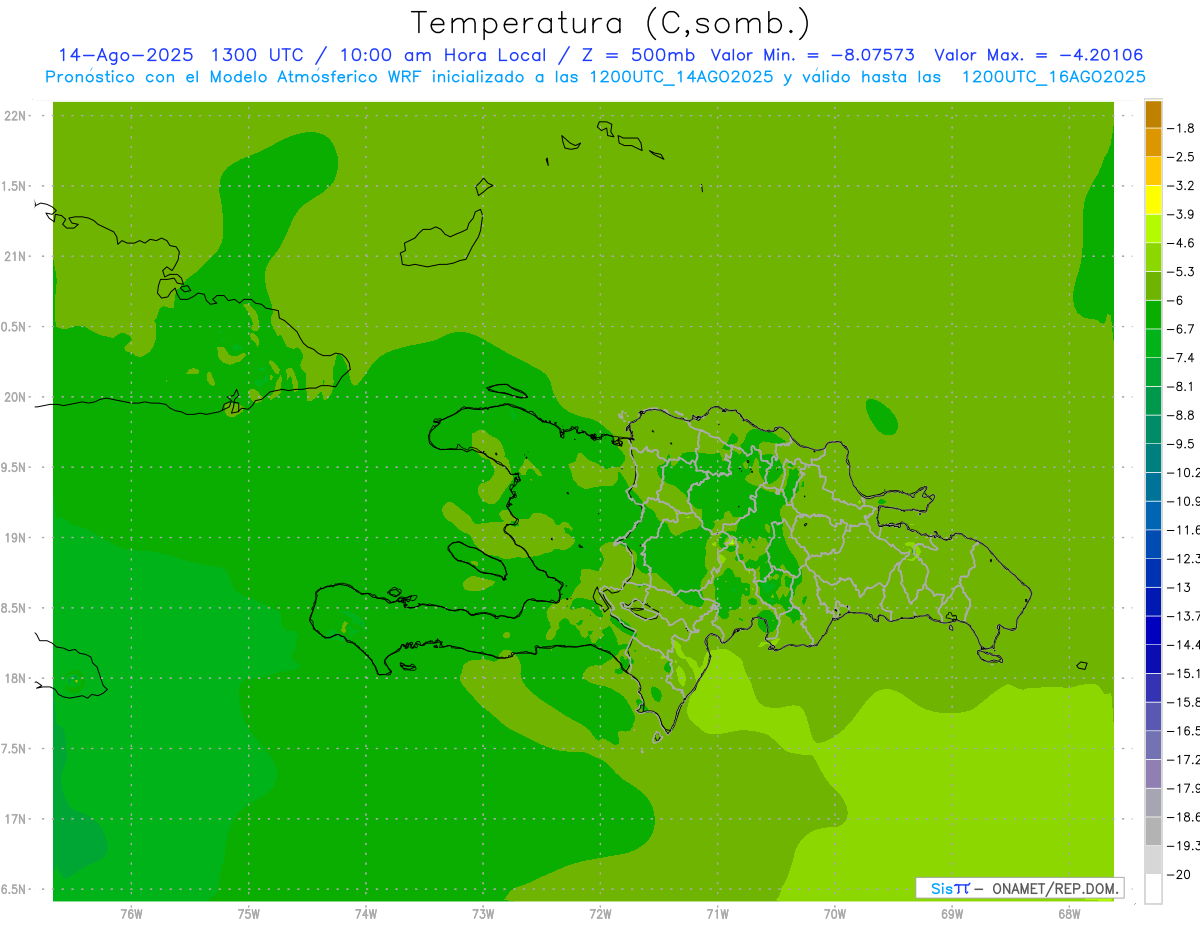Click the "1200UTC_16AGO2025" valid-until time
Viewport: 1200px width, 927px height.
point(1054,77)
